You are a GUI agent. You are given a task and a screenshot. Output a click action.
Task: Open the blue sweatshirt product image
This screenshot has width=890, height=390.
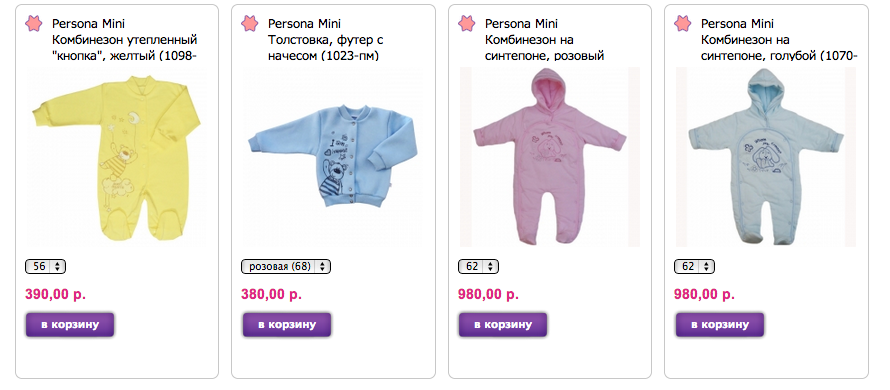tap(333, 157)
